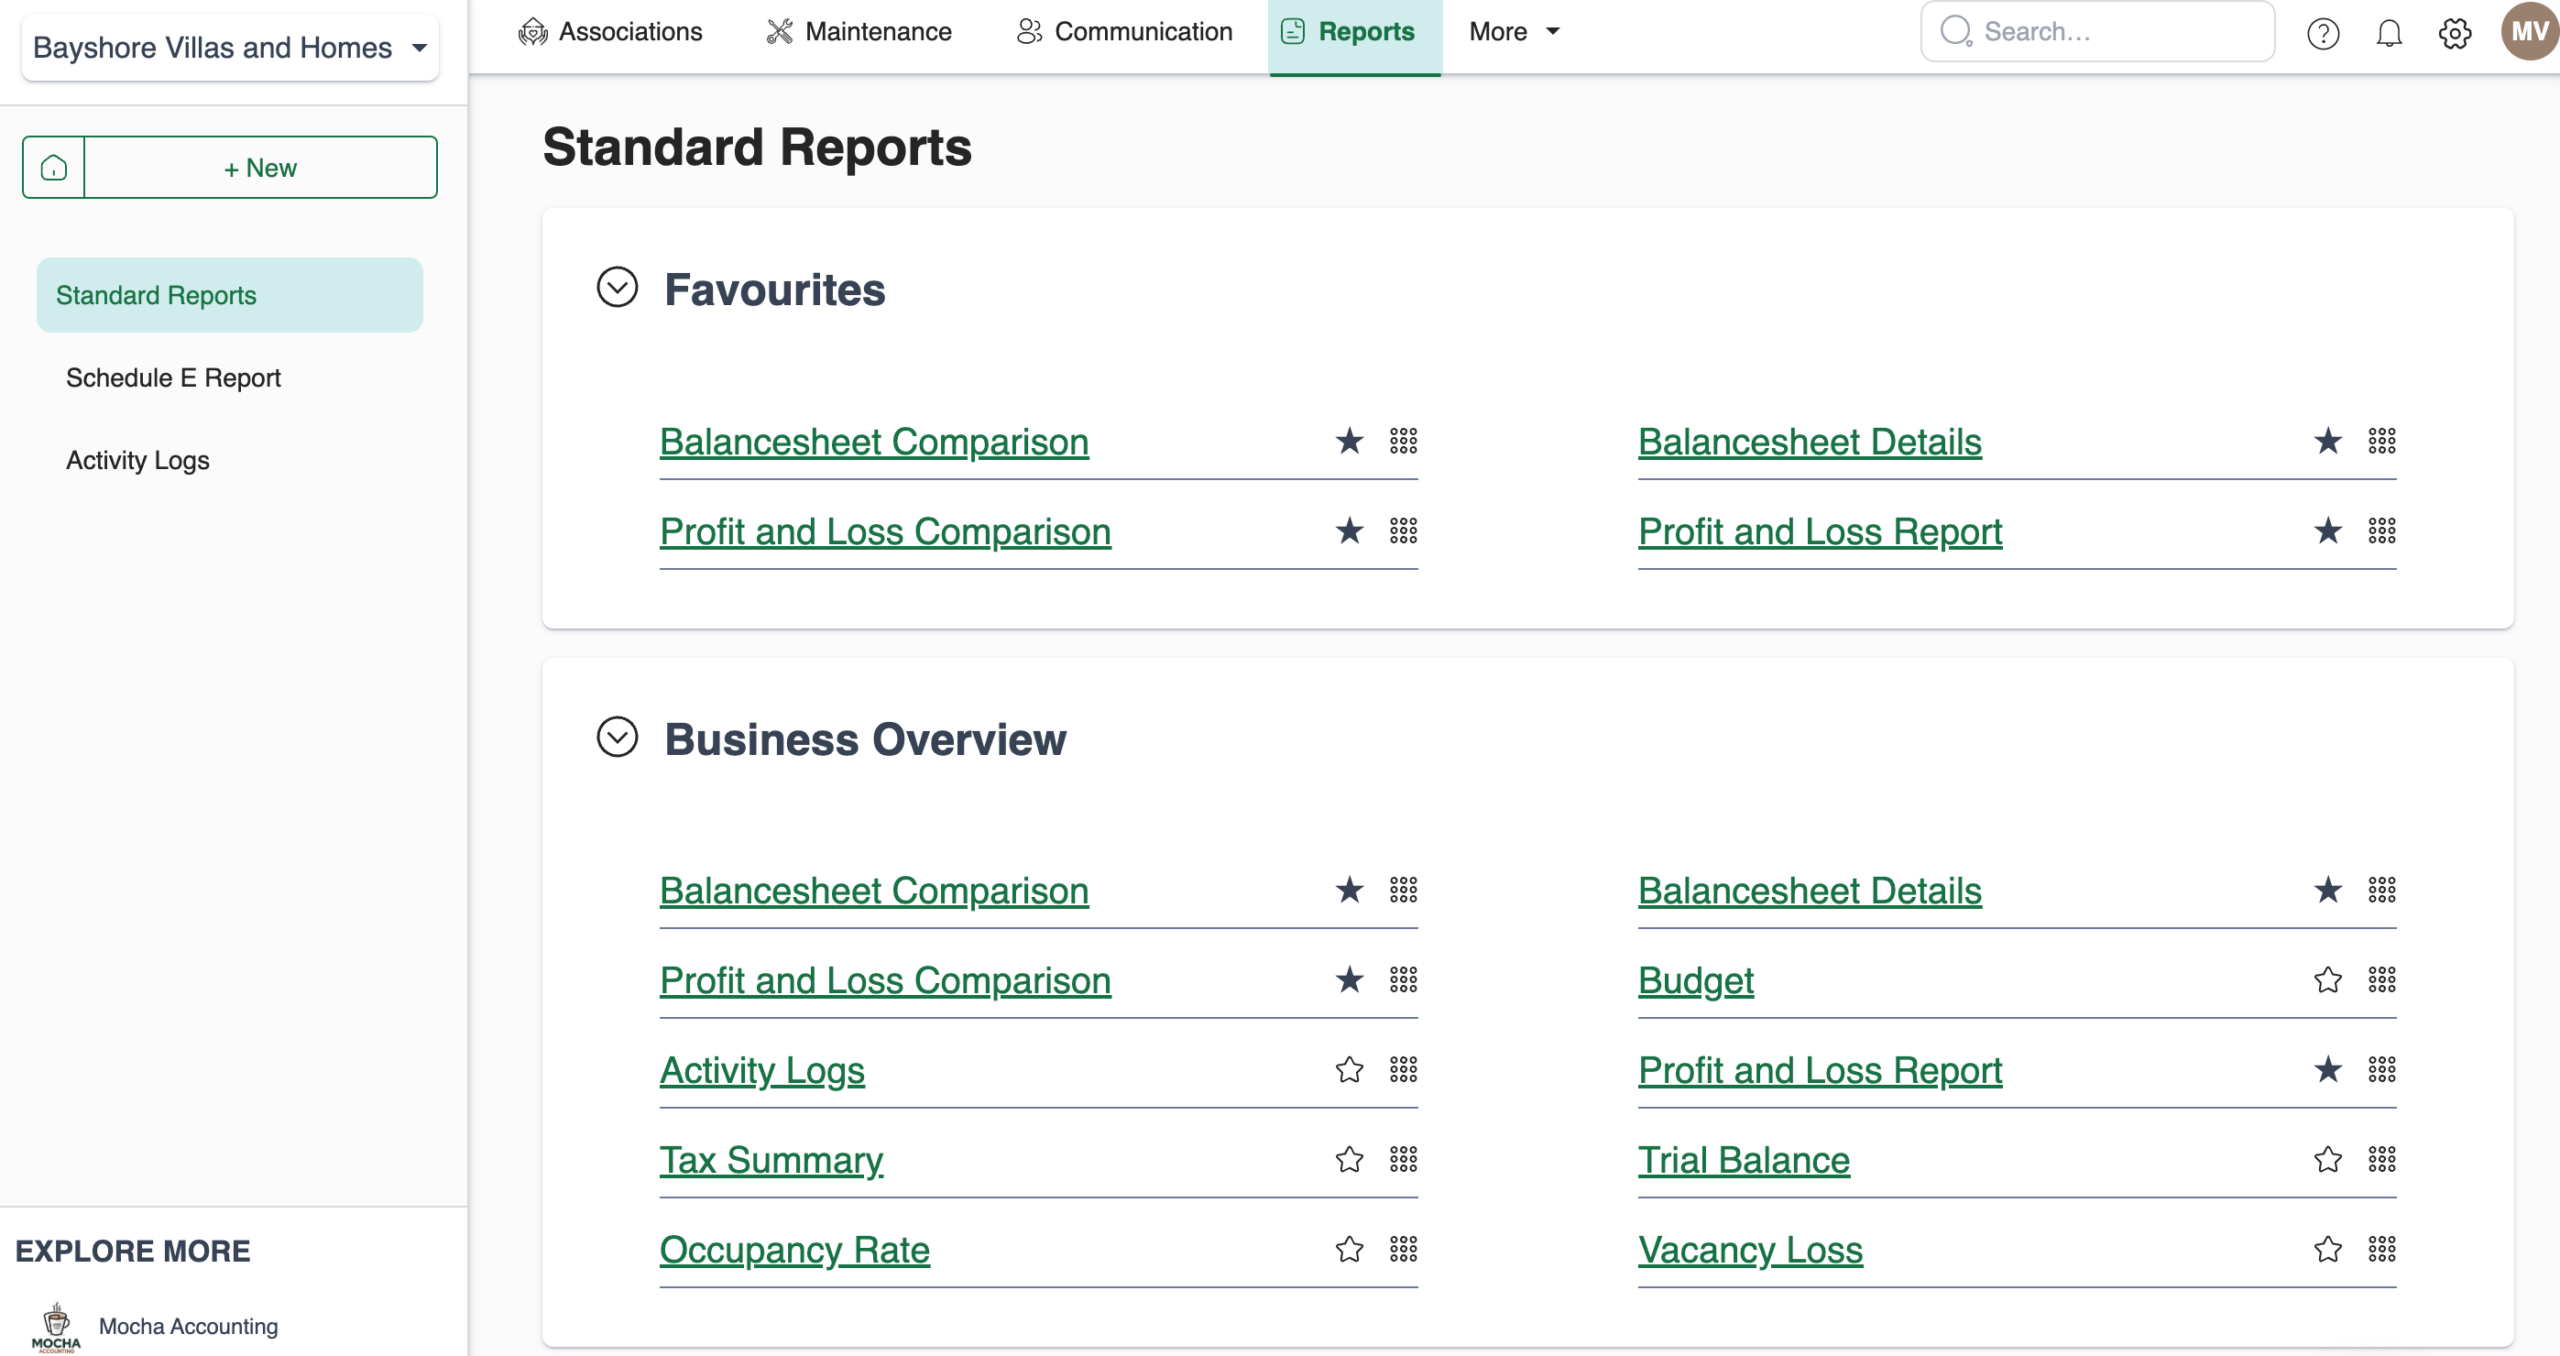The width and height of the screenshot is (2560, 1356).
Task: Favourite the Tax Summary report star
Action: (1349, 1160)
